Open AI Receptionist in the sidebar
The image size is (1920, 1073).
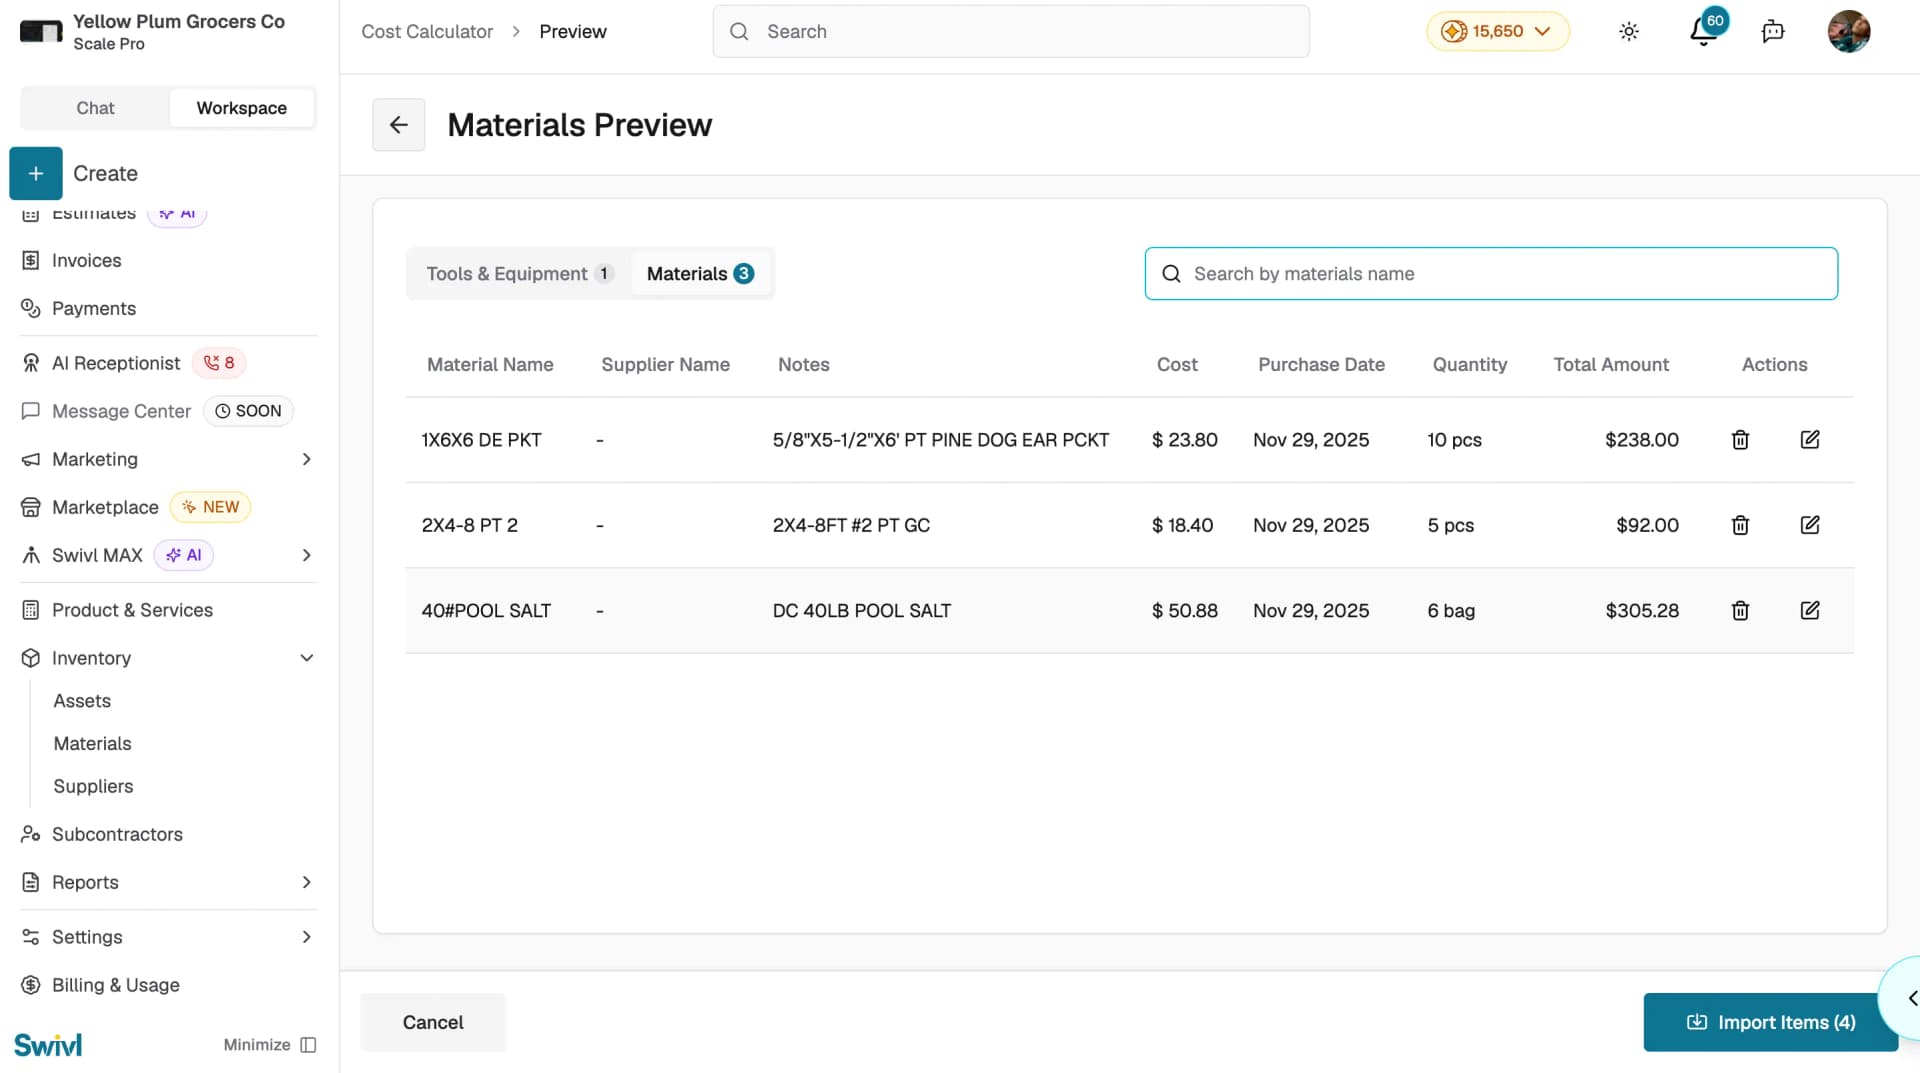(x=116, y=363)
